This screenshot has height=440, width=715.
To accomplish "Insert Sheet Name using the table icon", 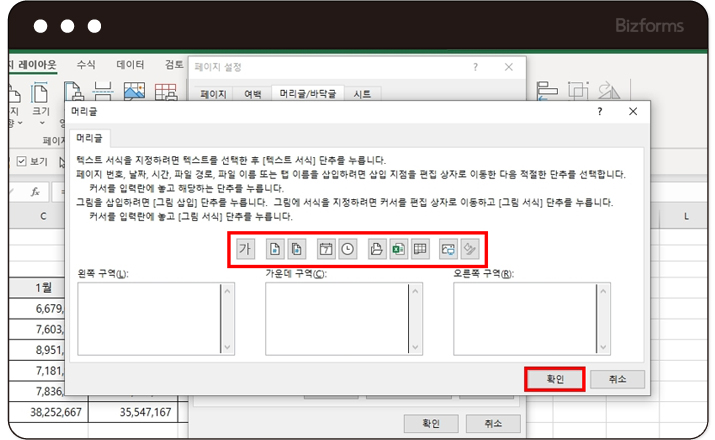I will click(420, 249).
